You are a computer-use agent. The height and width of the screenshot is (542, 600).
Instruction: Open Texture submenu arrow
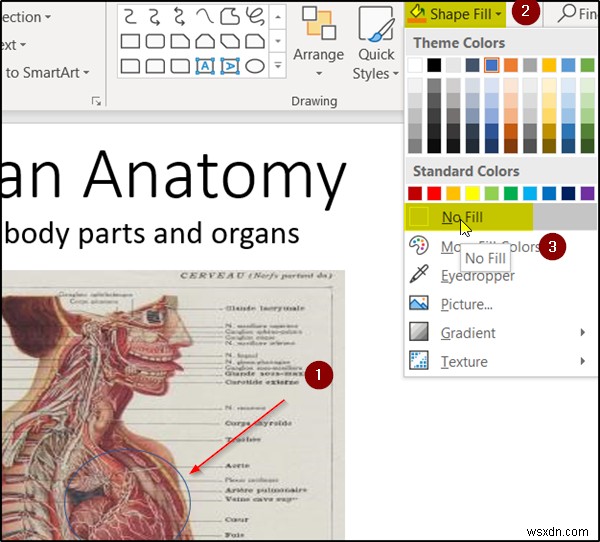pos(582,361)
